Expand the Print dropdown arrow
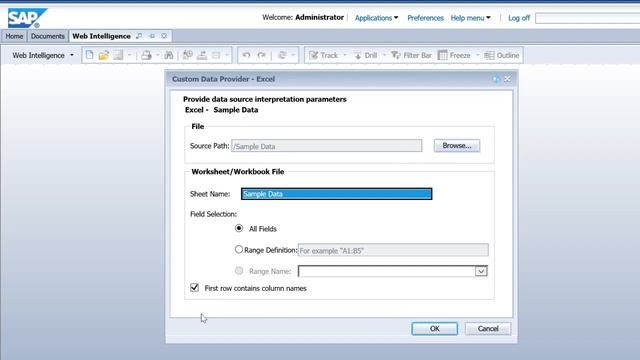 pos(158,55)
